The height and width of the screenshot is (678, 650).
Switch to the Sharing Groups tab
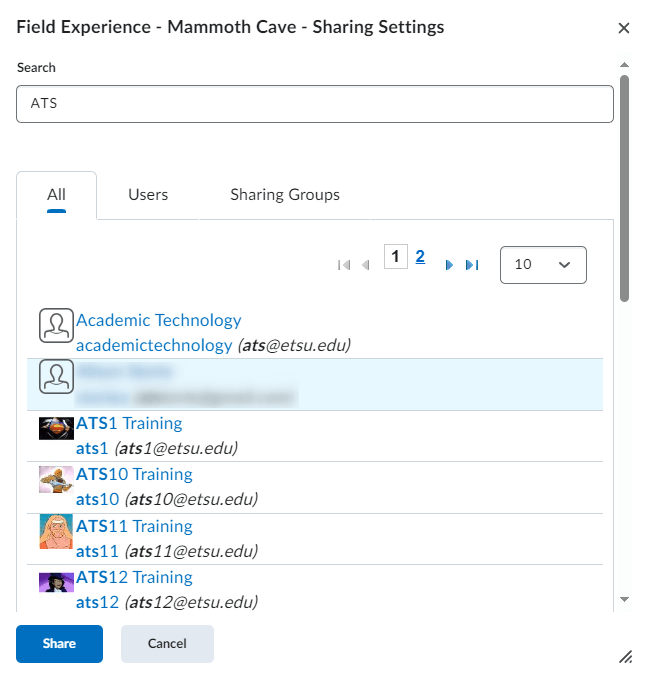click(285, 195)
